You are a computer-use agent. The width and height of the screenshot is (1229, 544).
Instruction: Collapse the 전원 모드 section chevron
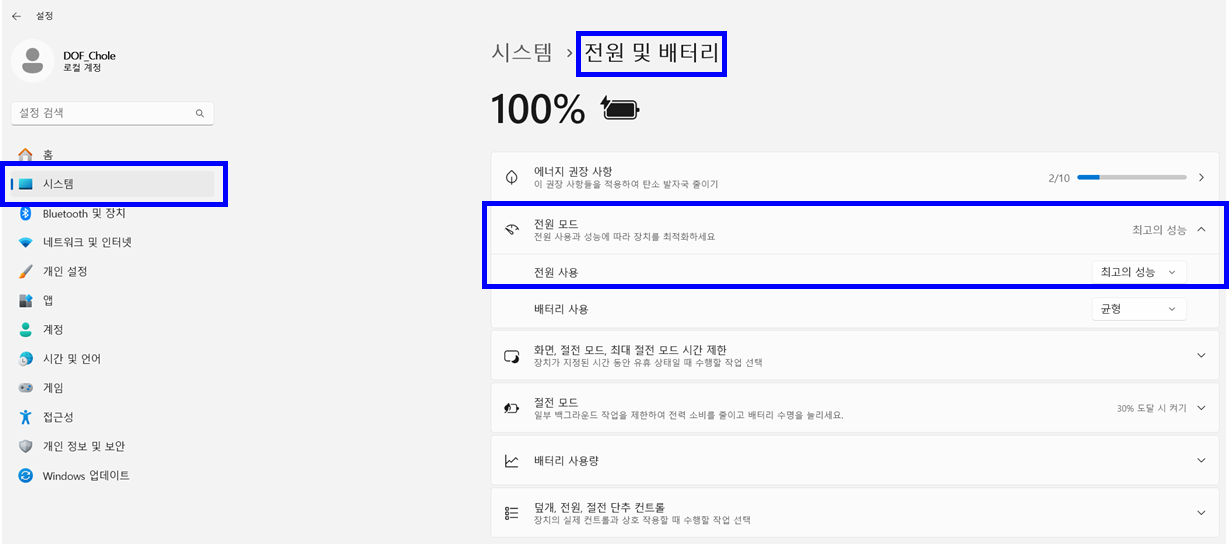1201,230
